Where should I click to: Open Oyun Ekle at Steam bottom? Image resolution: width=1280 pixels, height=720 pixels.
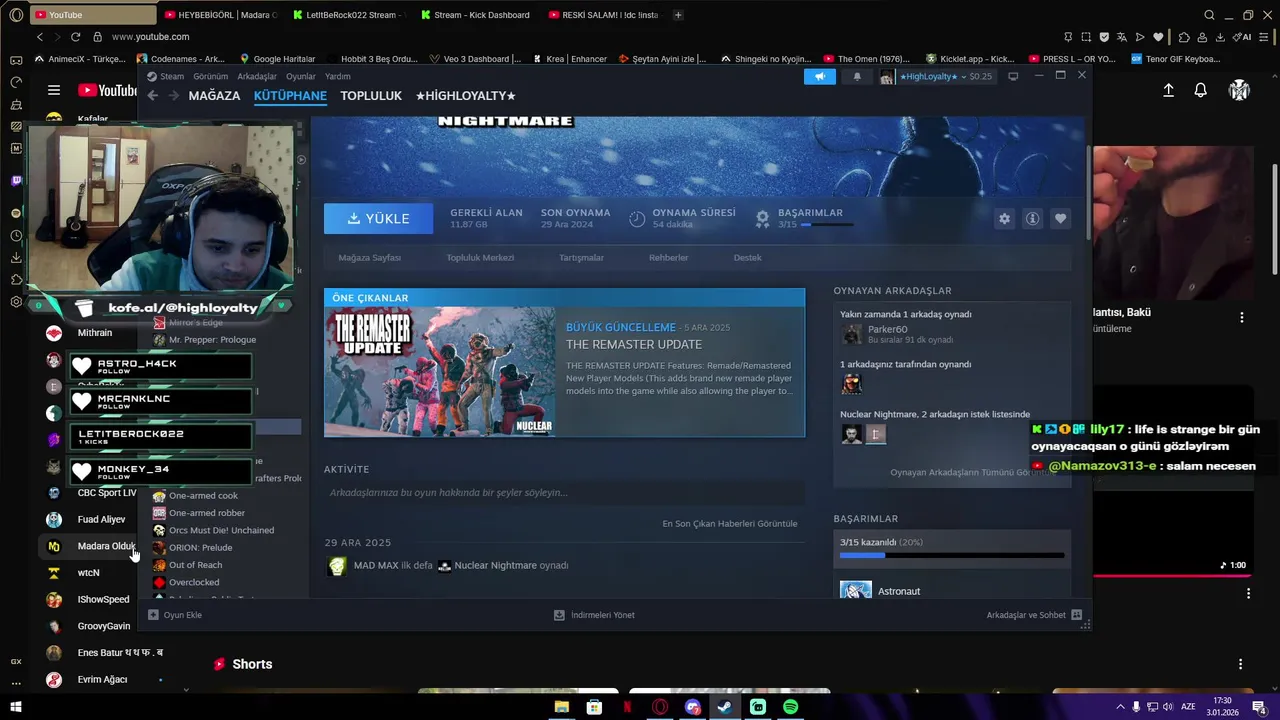click(175, 615)
